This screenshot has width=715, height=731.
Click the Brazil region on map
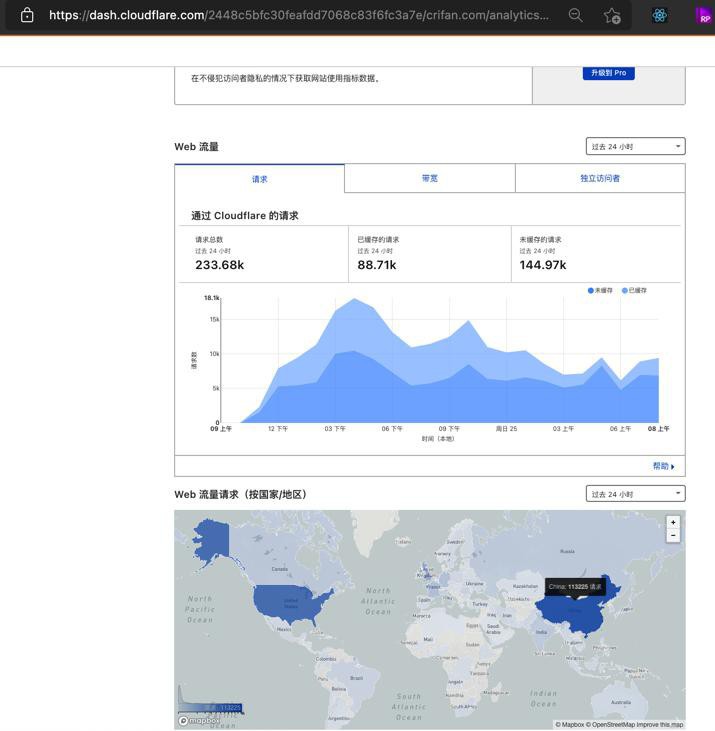pos(357,676)
